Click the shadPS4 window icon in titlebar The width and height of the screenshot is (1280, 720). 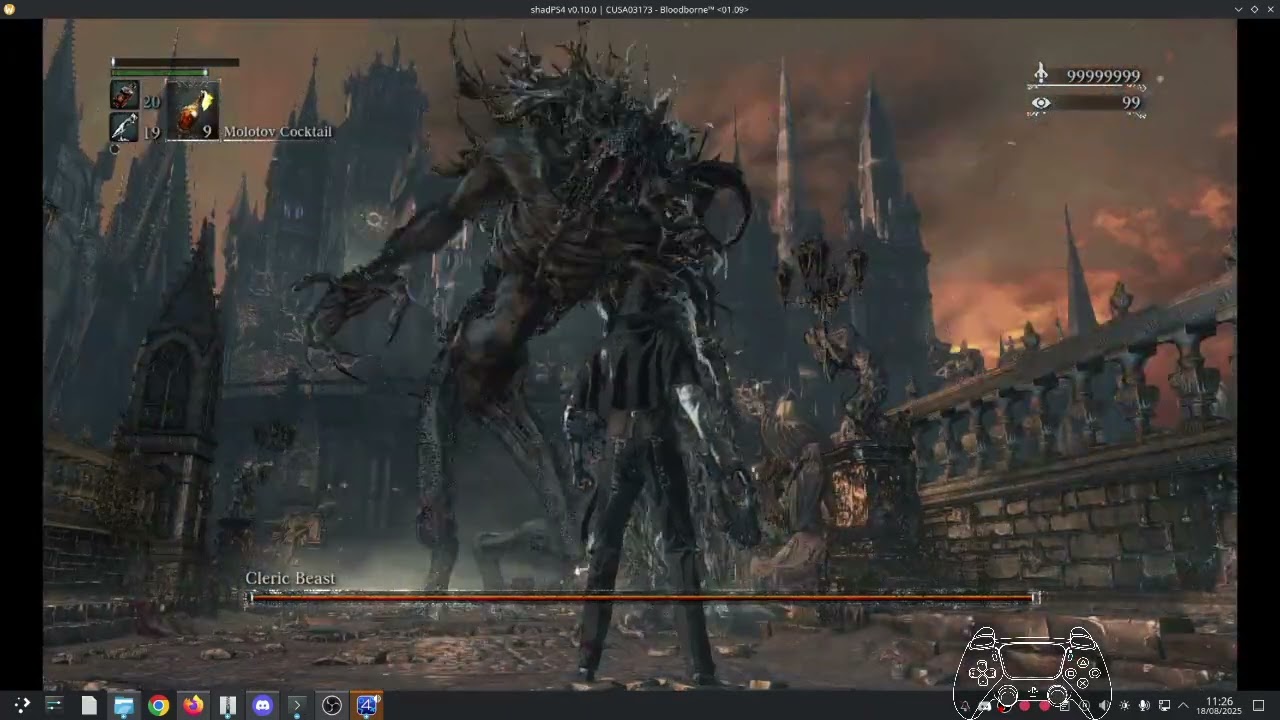[x=10, y=9]
